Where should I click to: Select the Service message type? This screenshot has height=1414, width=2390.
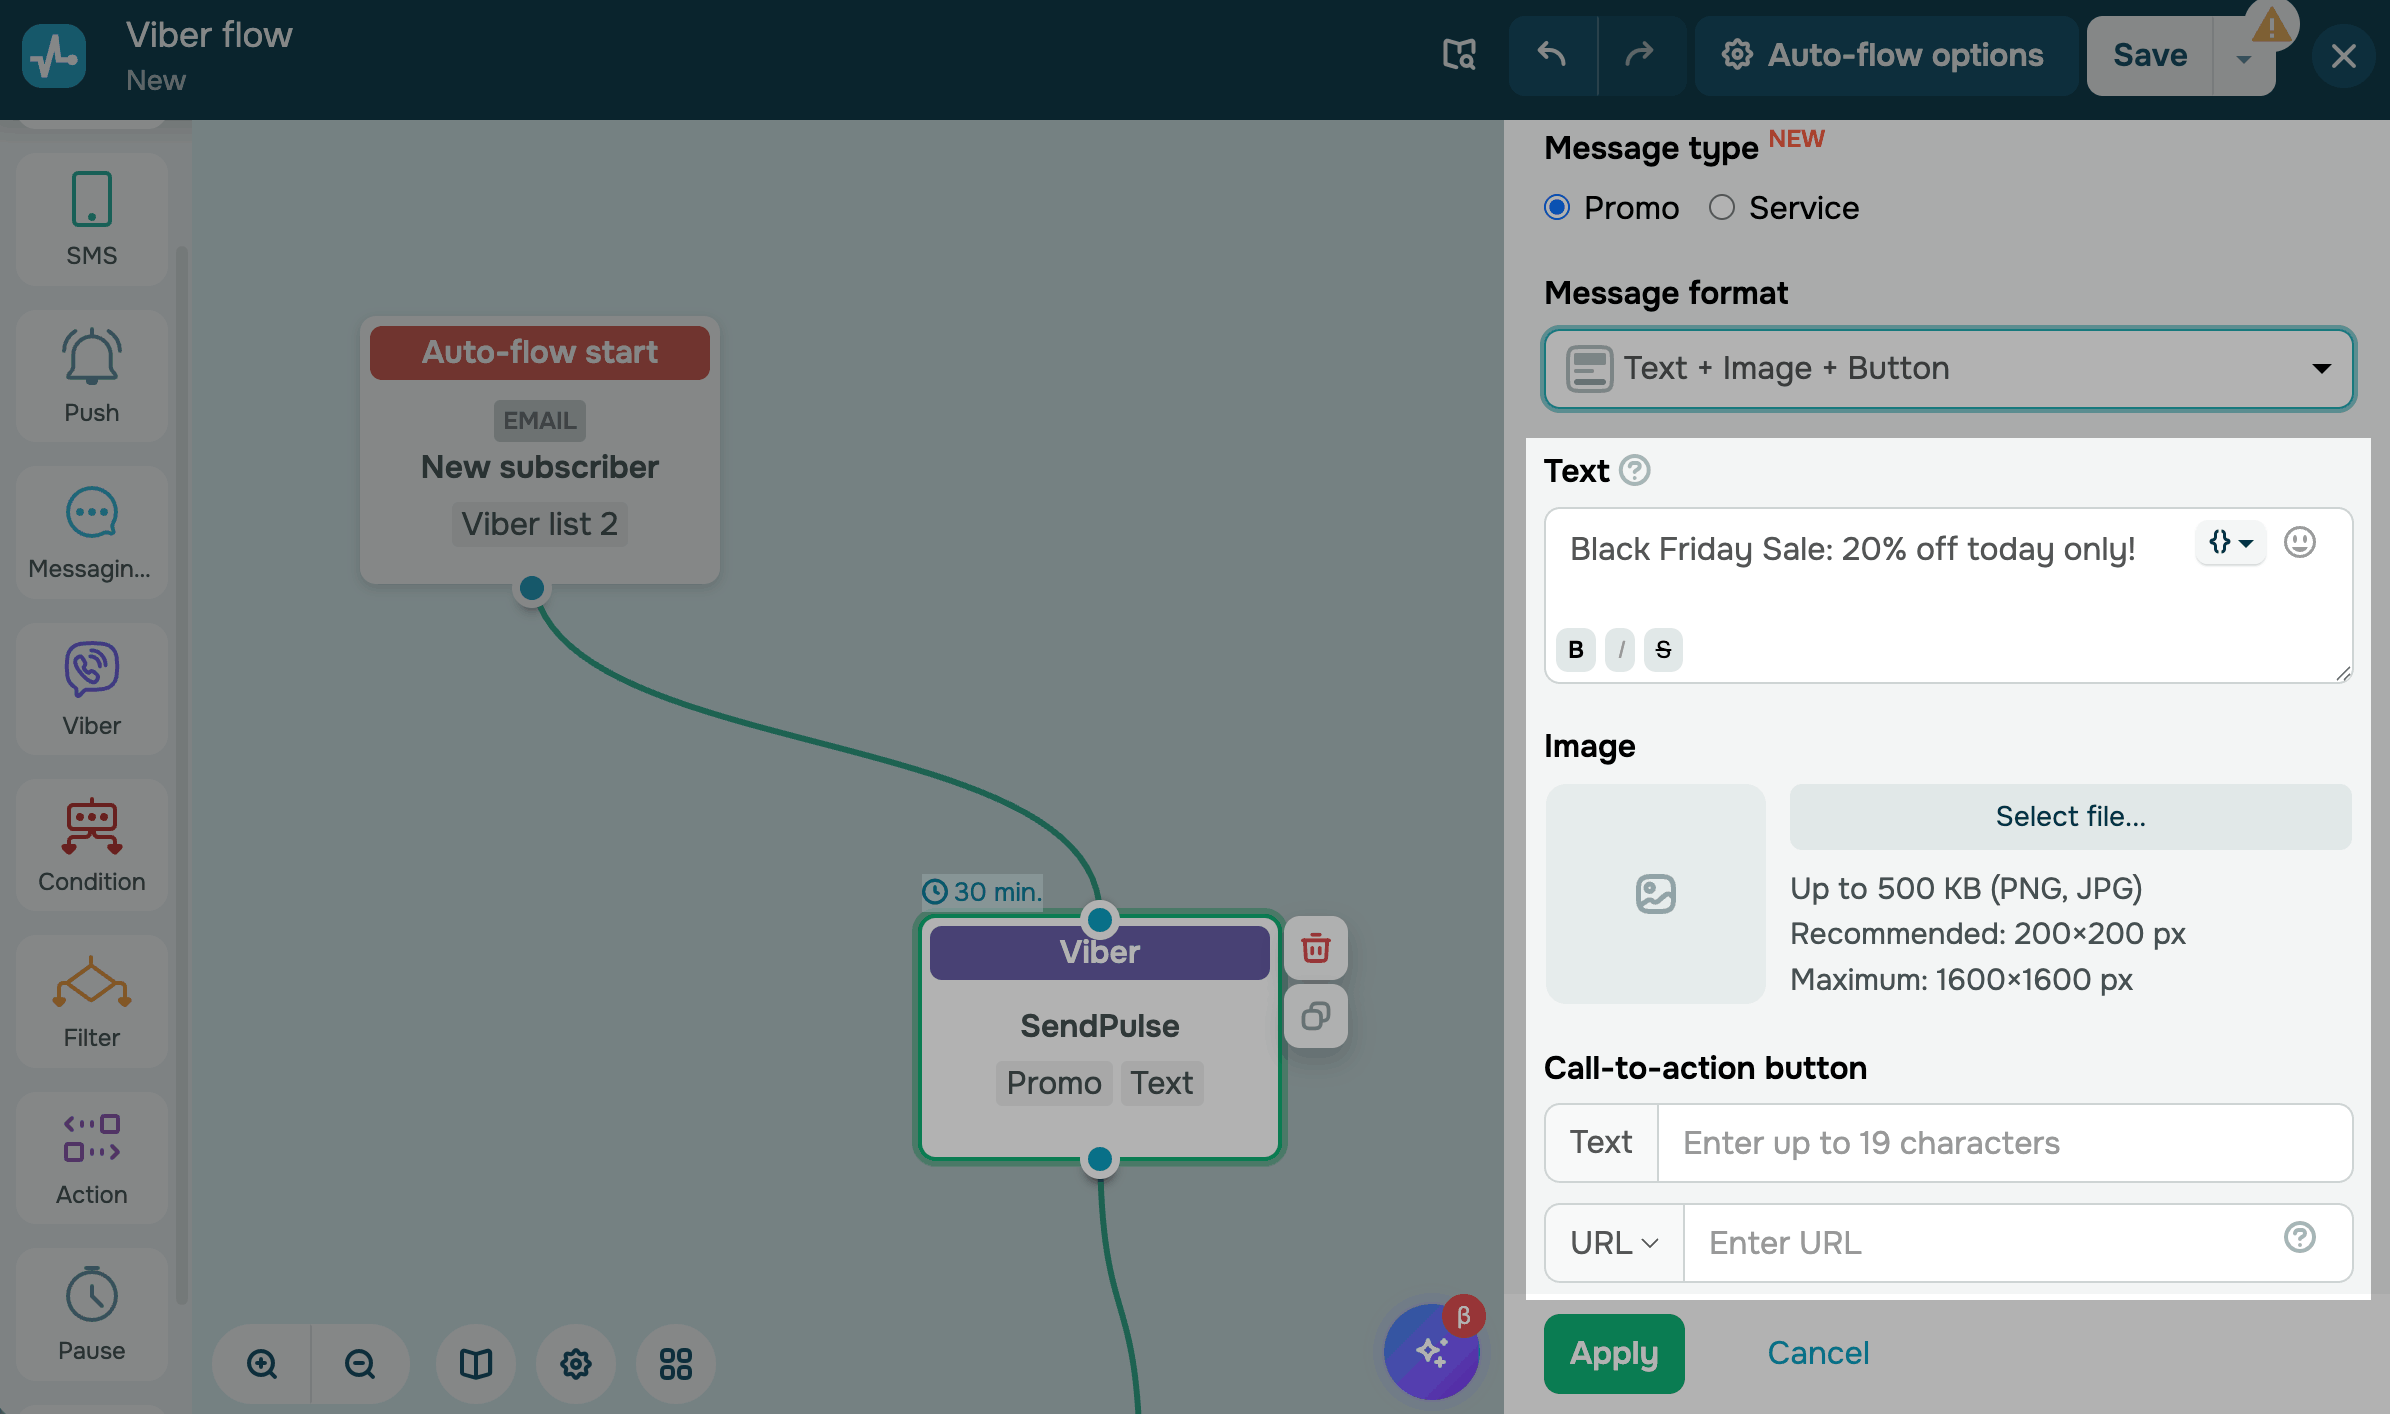1721,208
